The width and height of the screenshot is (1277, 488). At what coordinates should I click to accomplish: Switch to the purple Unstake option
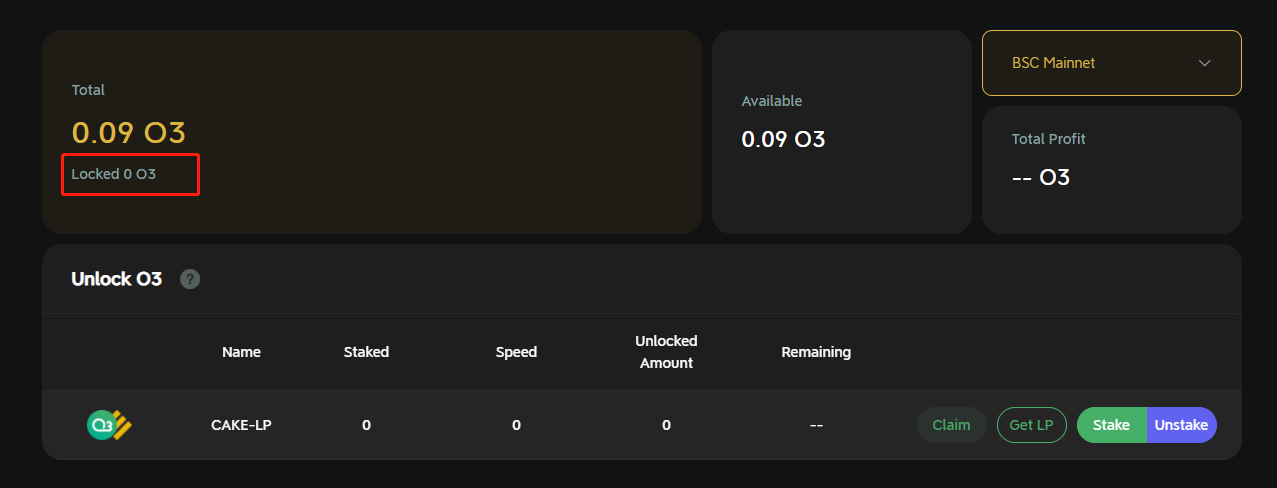(1181, 425)
